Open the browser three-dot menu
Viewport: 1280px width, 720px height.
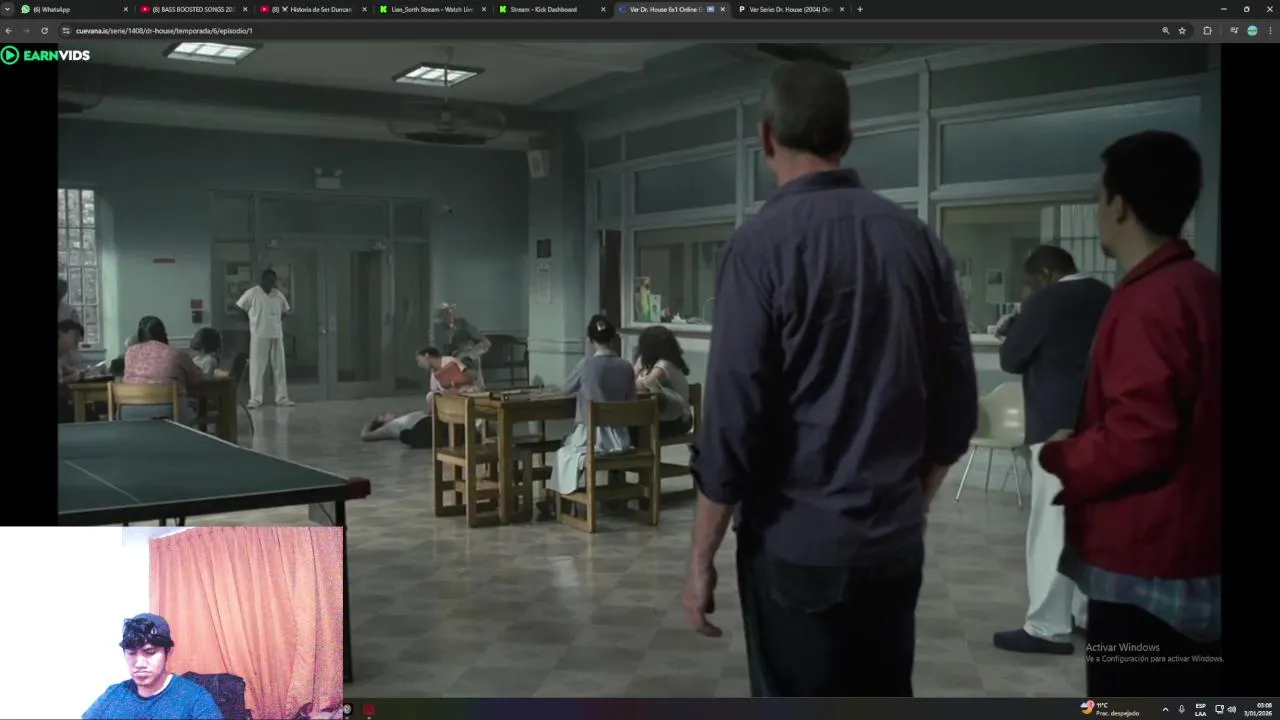pos(1270,31)
